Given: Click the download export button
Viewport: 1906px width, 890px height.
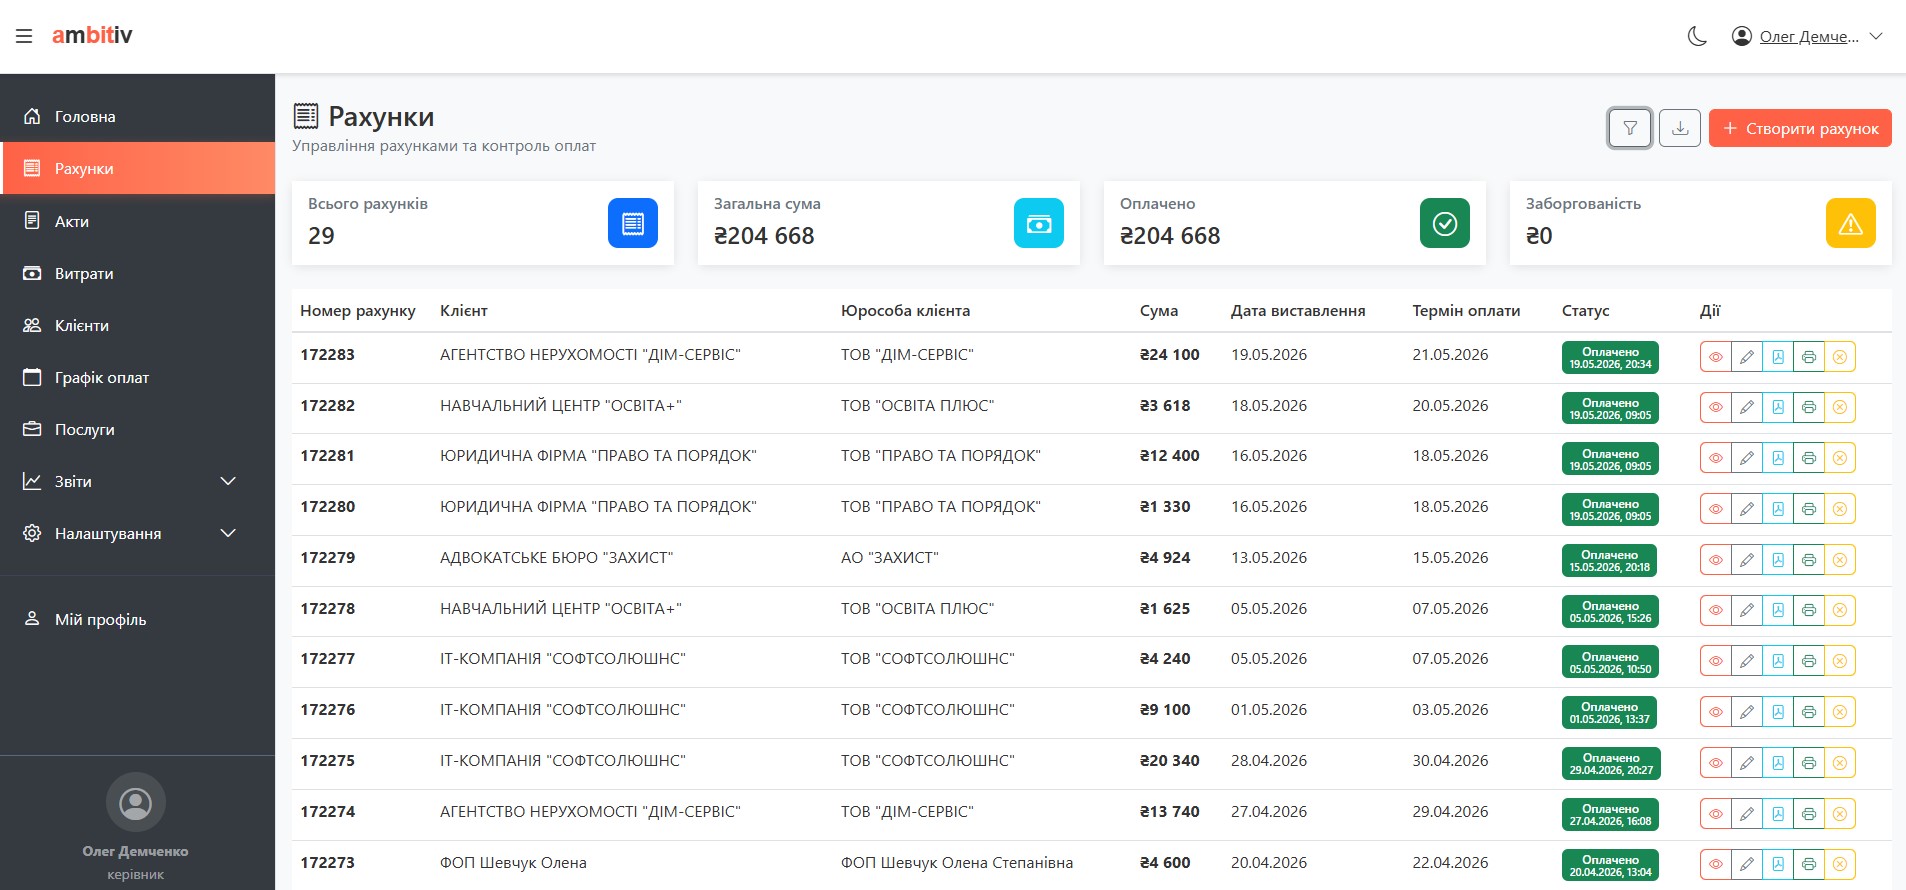Looking at the screenshot, I should (1680, 128).
